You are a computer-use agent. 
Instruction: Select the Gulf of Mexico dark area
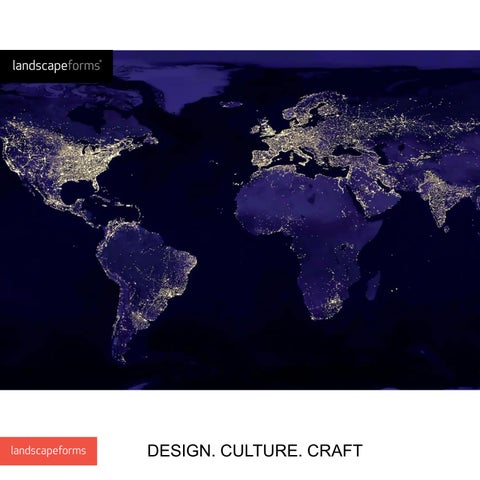(75, 192)
